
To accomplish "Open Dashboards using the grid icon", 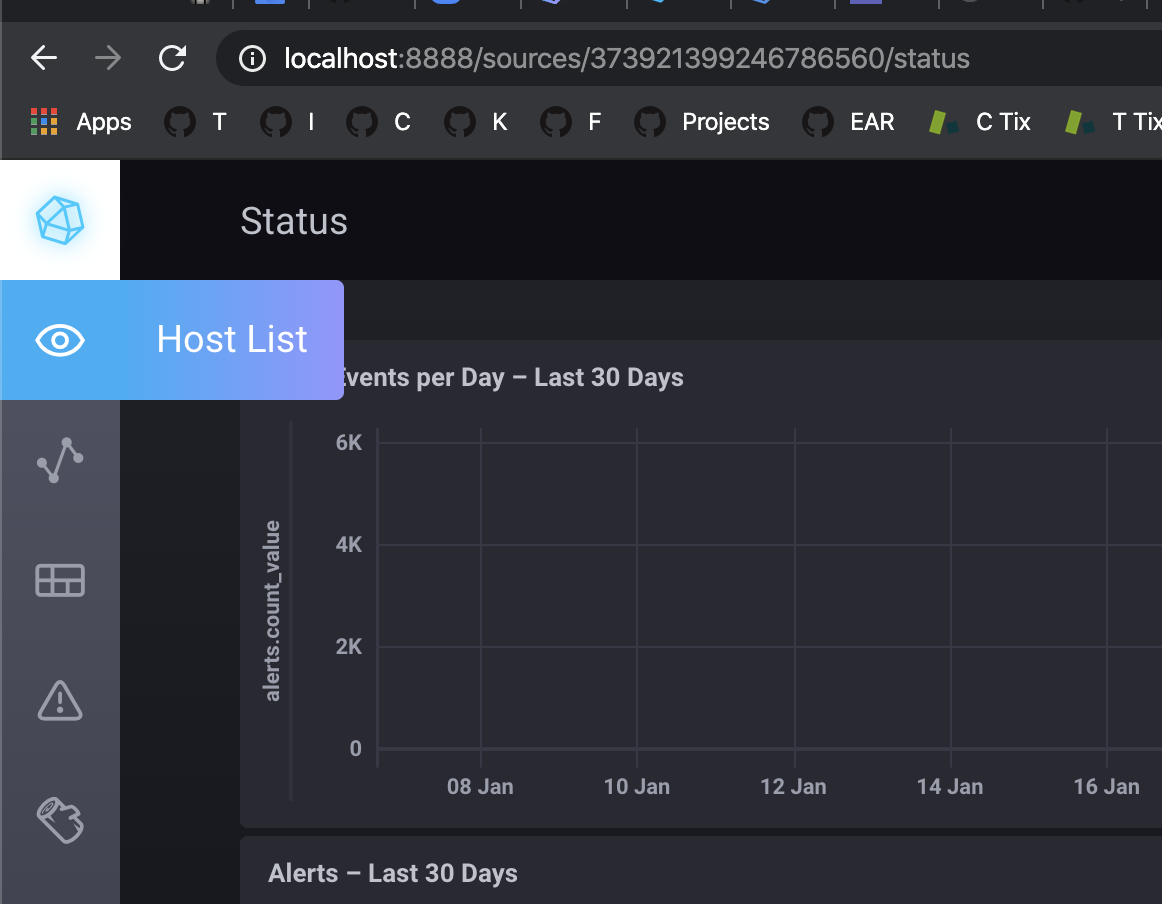I will (x=60, y=580).
